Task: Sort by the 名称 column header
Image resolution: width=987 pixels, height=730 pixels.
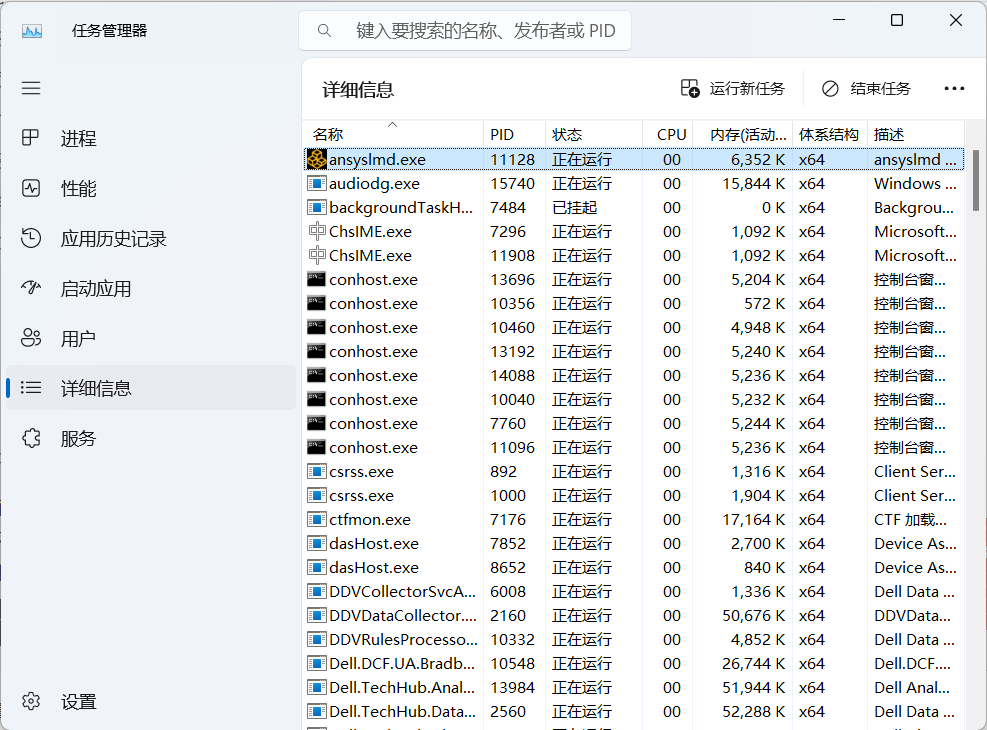Action: 328,135
